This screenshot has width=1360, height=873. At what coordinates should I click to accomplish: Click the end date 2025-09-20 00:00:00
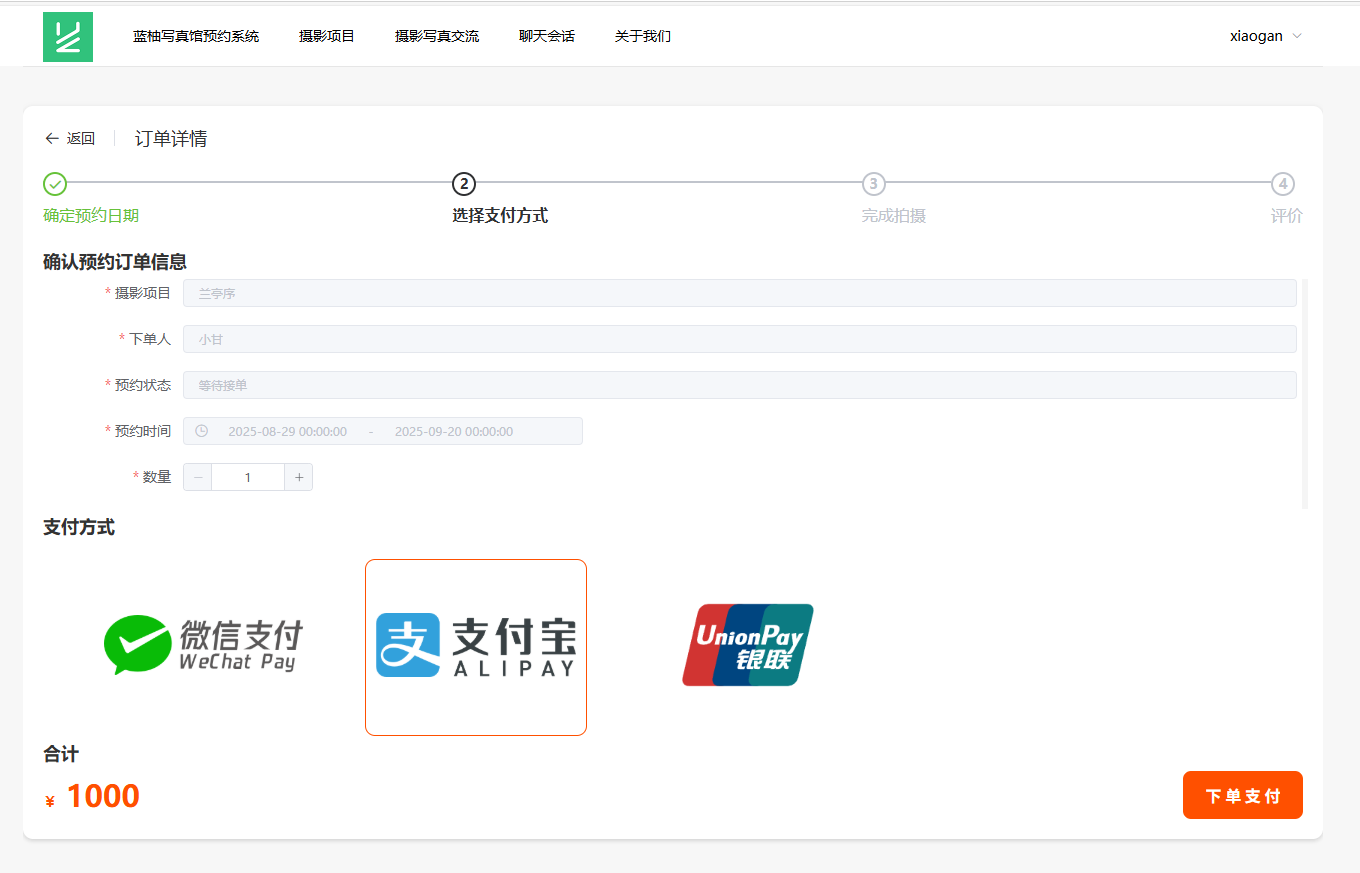pos(454,431)
